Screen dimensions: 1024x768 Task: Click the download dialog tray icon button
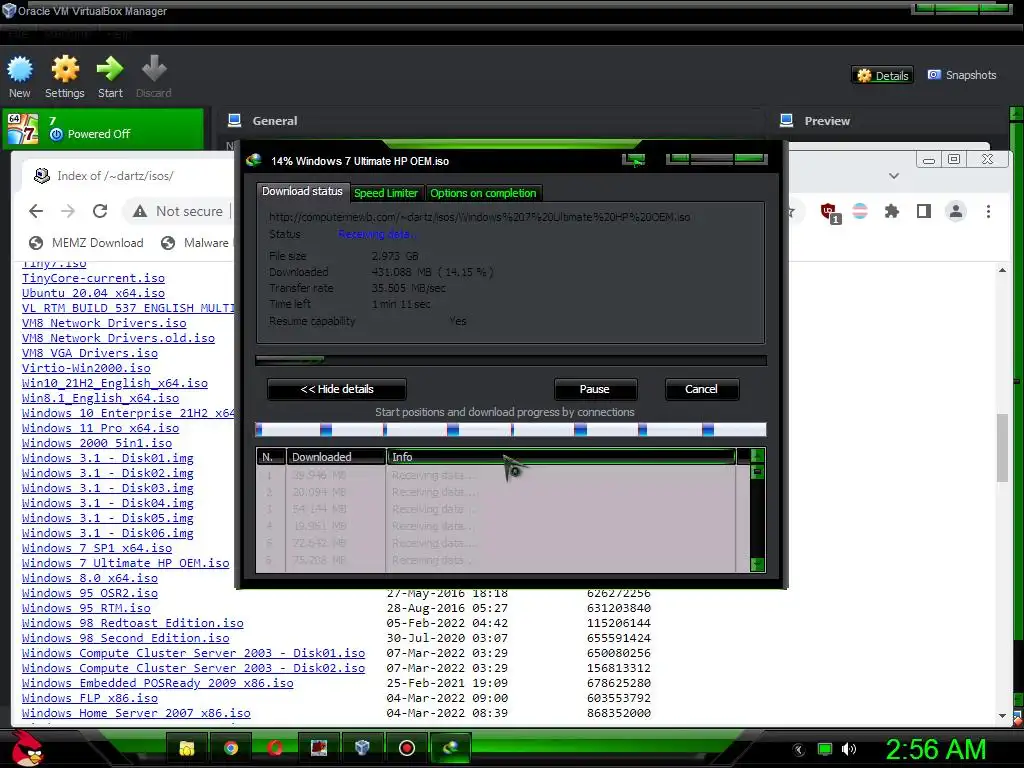633,159
